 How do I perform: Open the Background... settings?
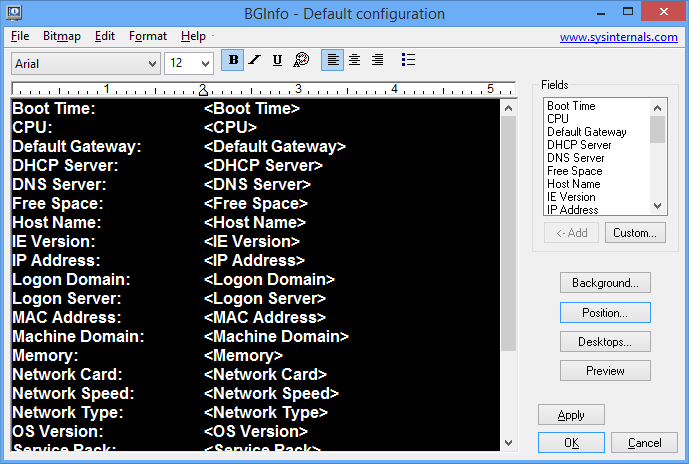605,283
